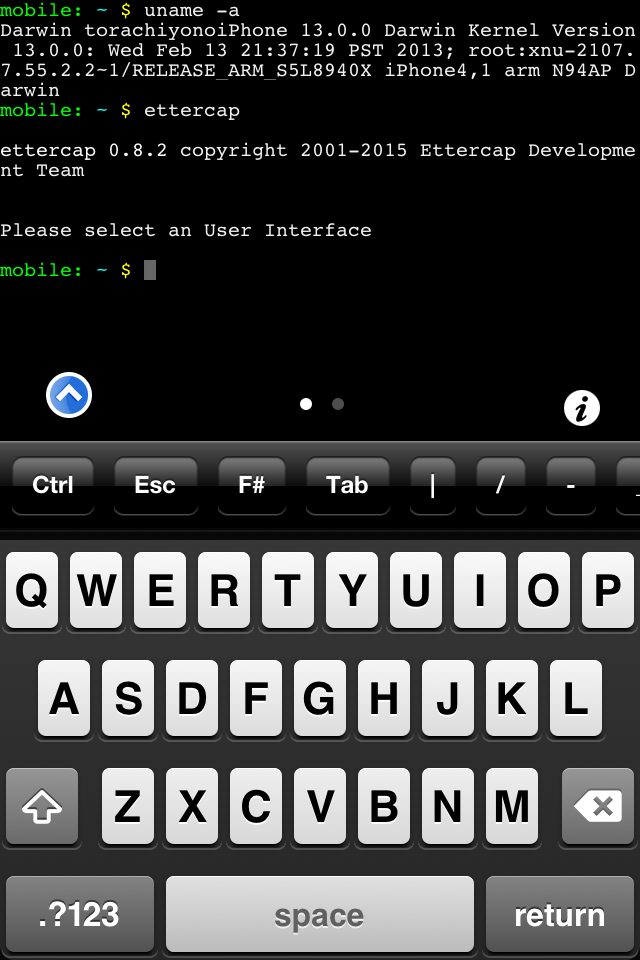Tap the Ctrl modifier key
The height and width of the screenshot is (960, 640).
tap(53, 486)
